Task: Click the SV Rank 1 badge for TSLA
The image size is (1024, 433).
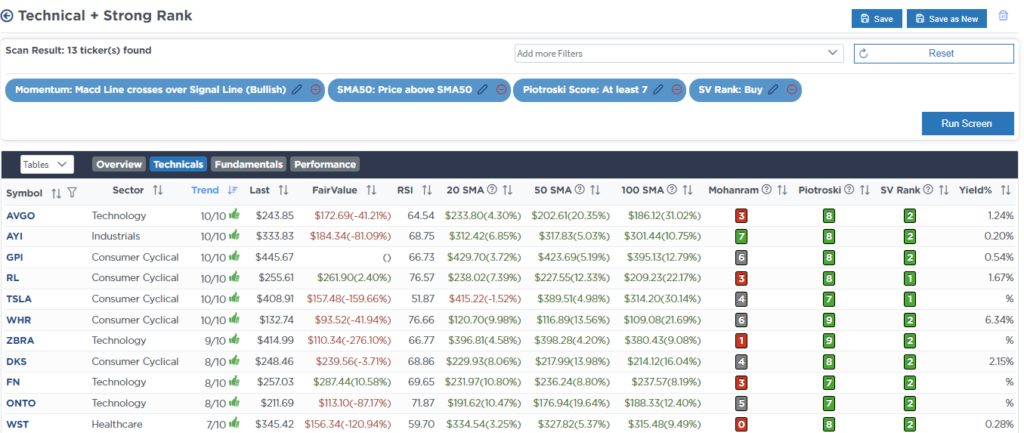Action: pyautogui.click(x=912, y=298)
